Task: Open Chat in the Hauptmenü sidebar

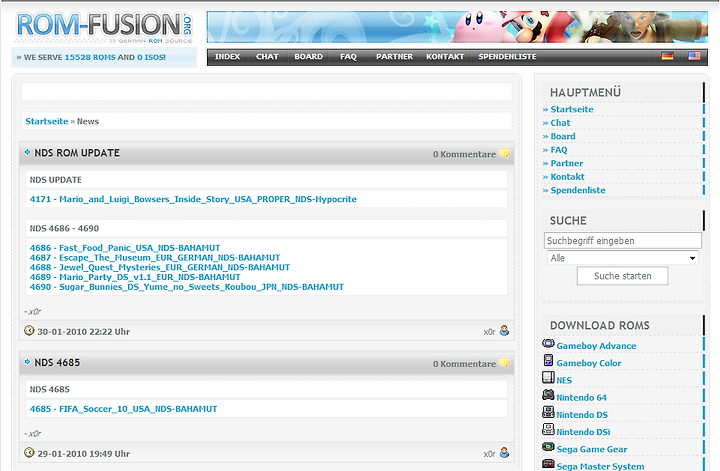Action: pos(560,123)
